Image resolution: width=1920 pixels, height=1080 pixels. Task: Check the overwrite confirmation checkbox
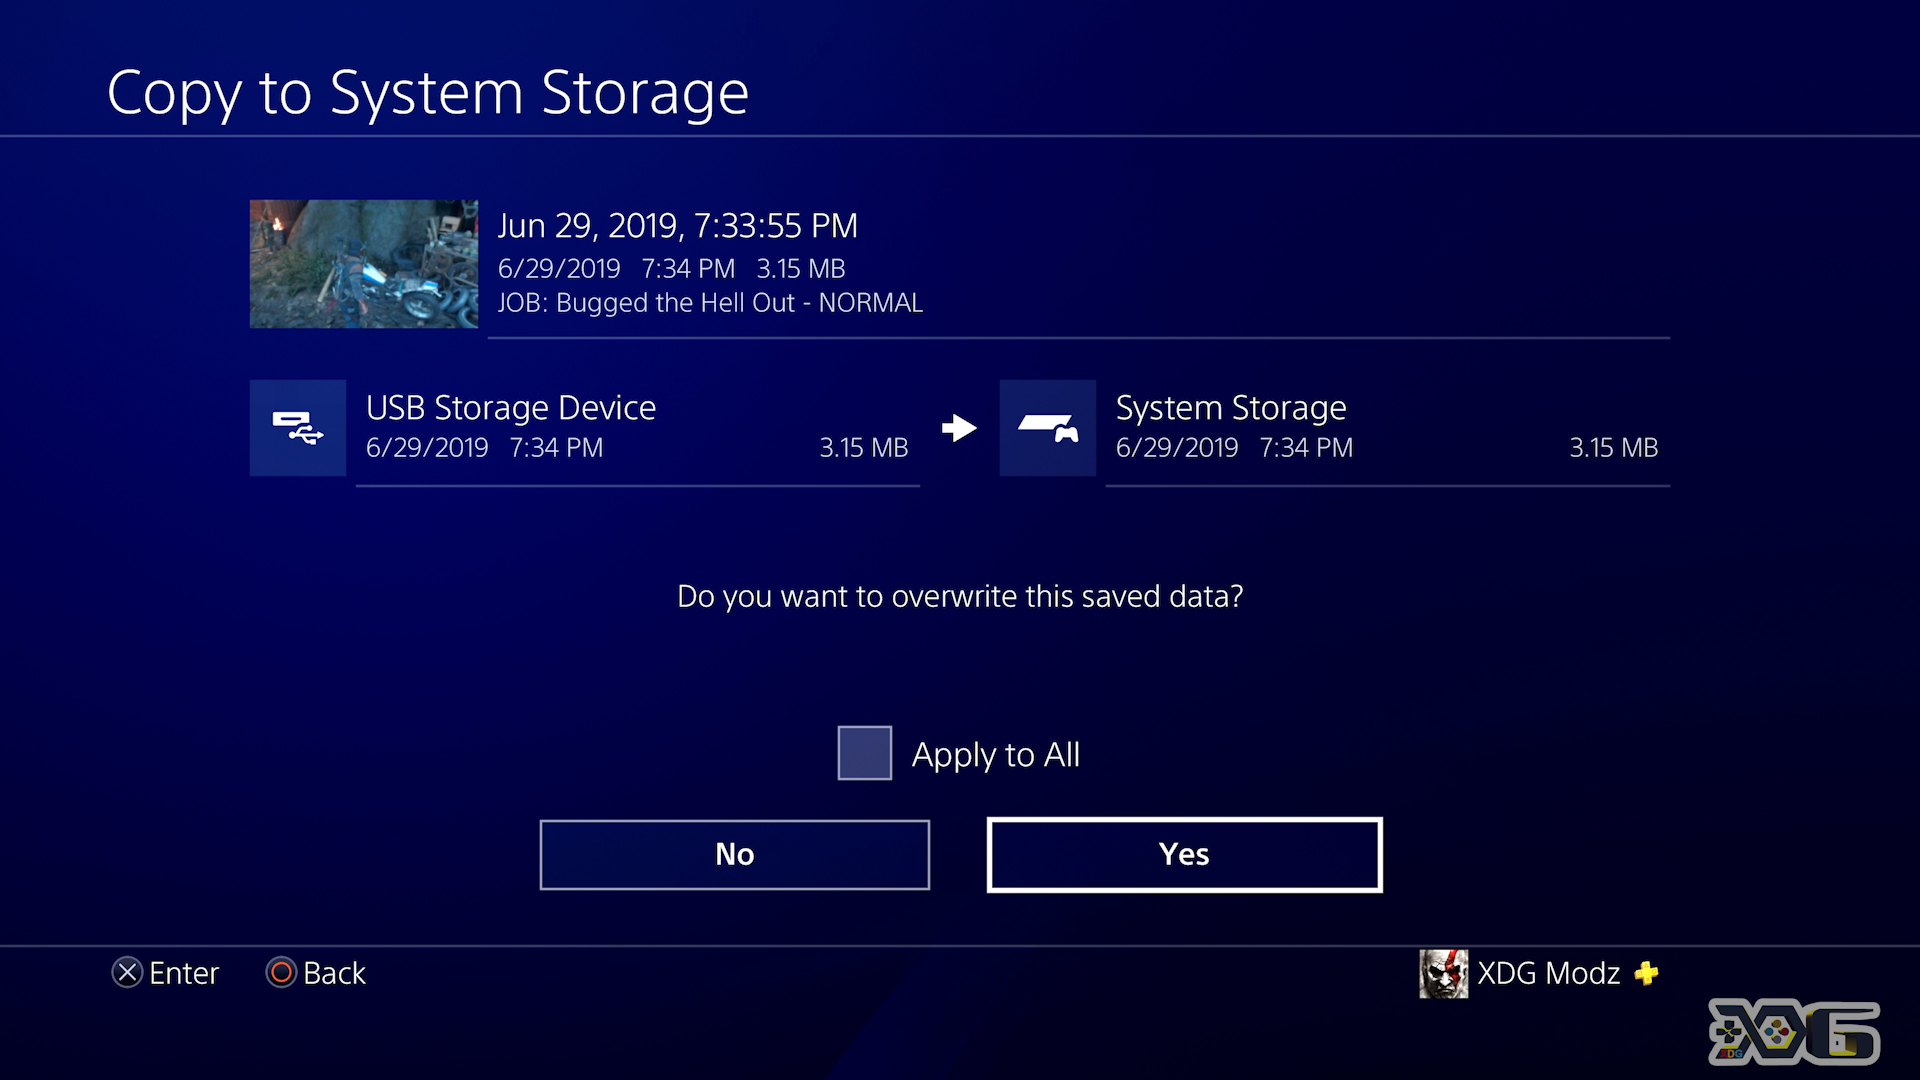pyautogui.click(x=864, y=752)
